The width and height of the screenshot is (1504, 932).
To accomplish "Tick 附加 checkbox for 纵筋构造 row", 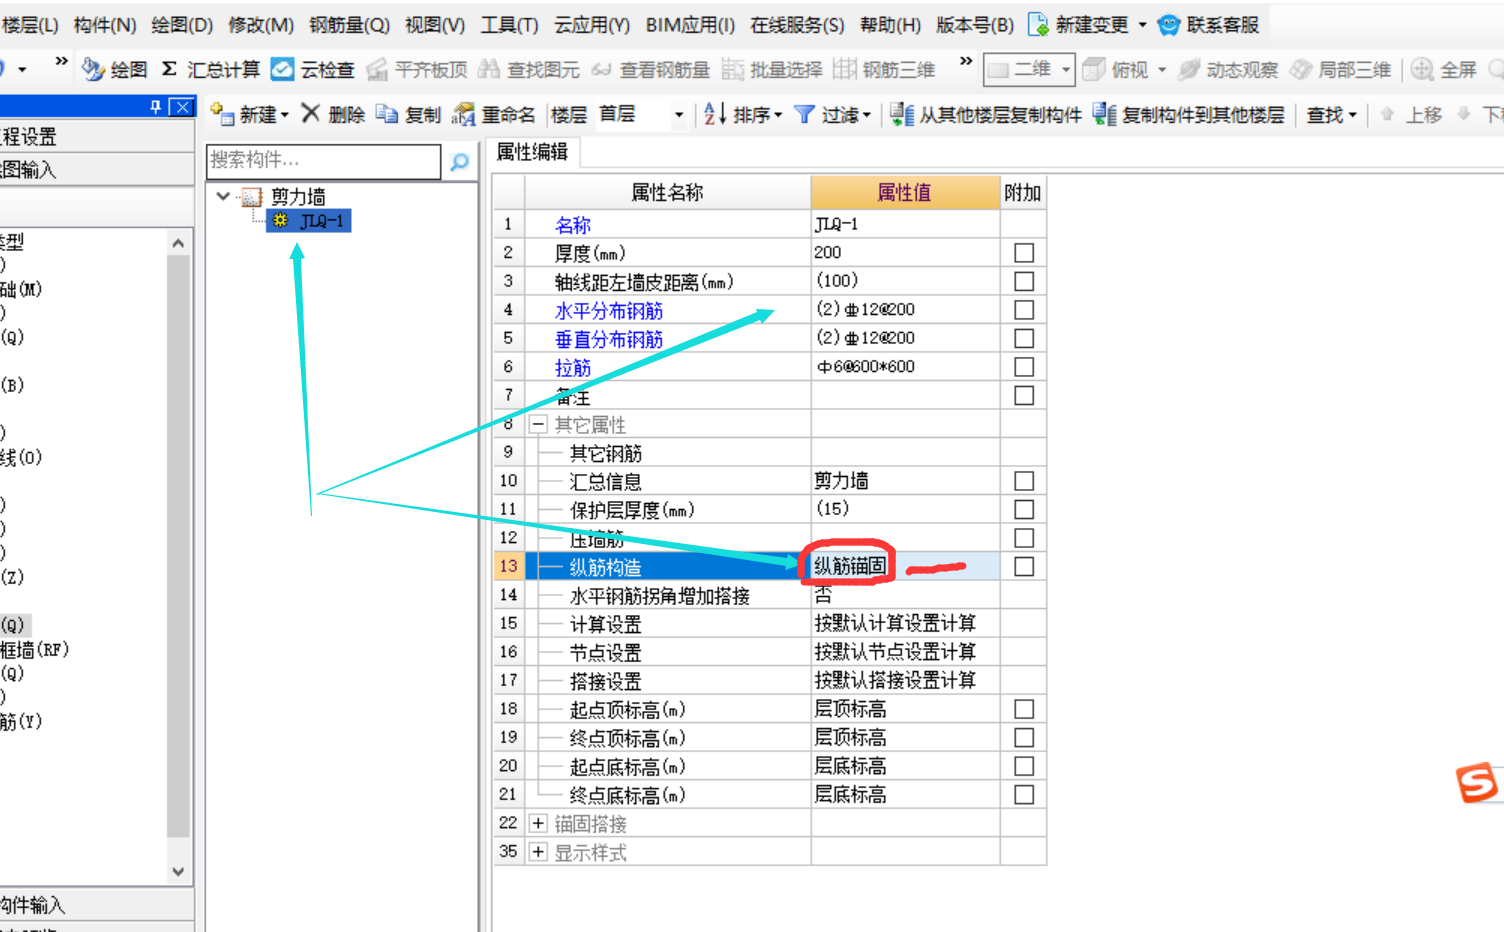I will [1024, 566].
